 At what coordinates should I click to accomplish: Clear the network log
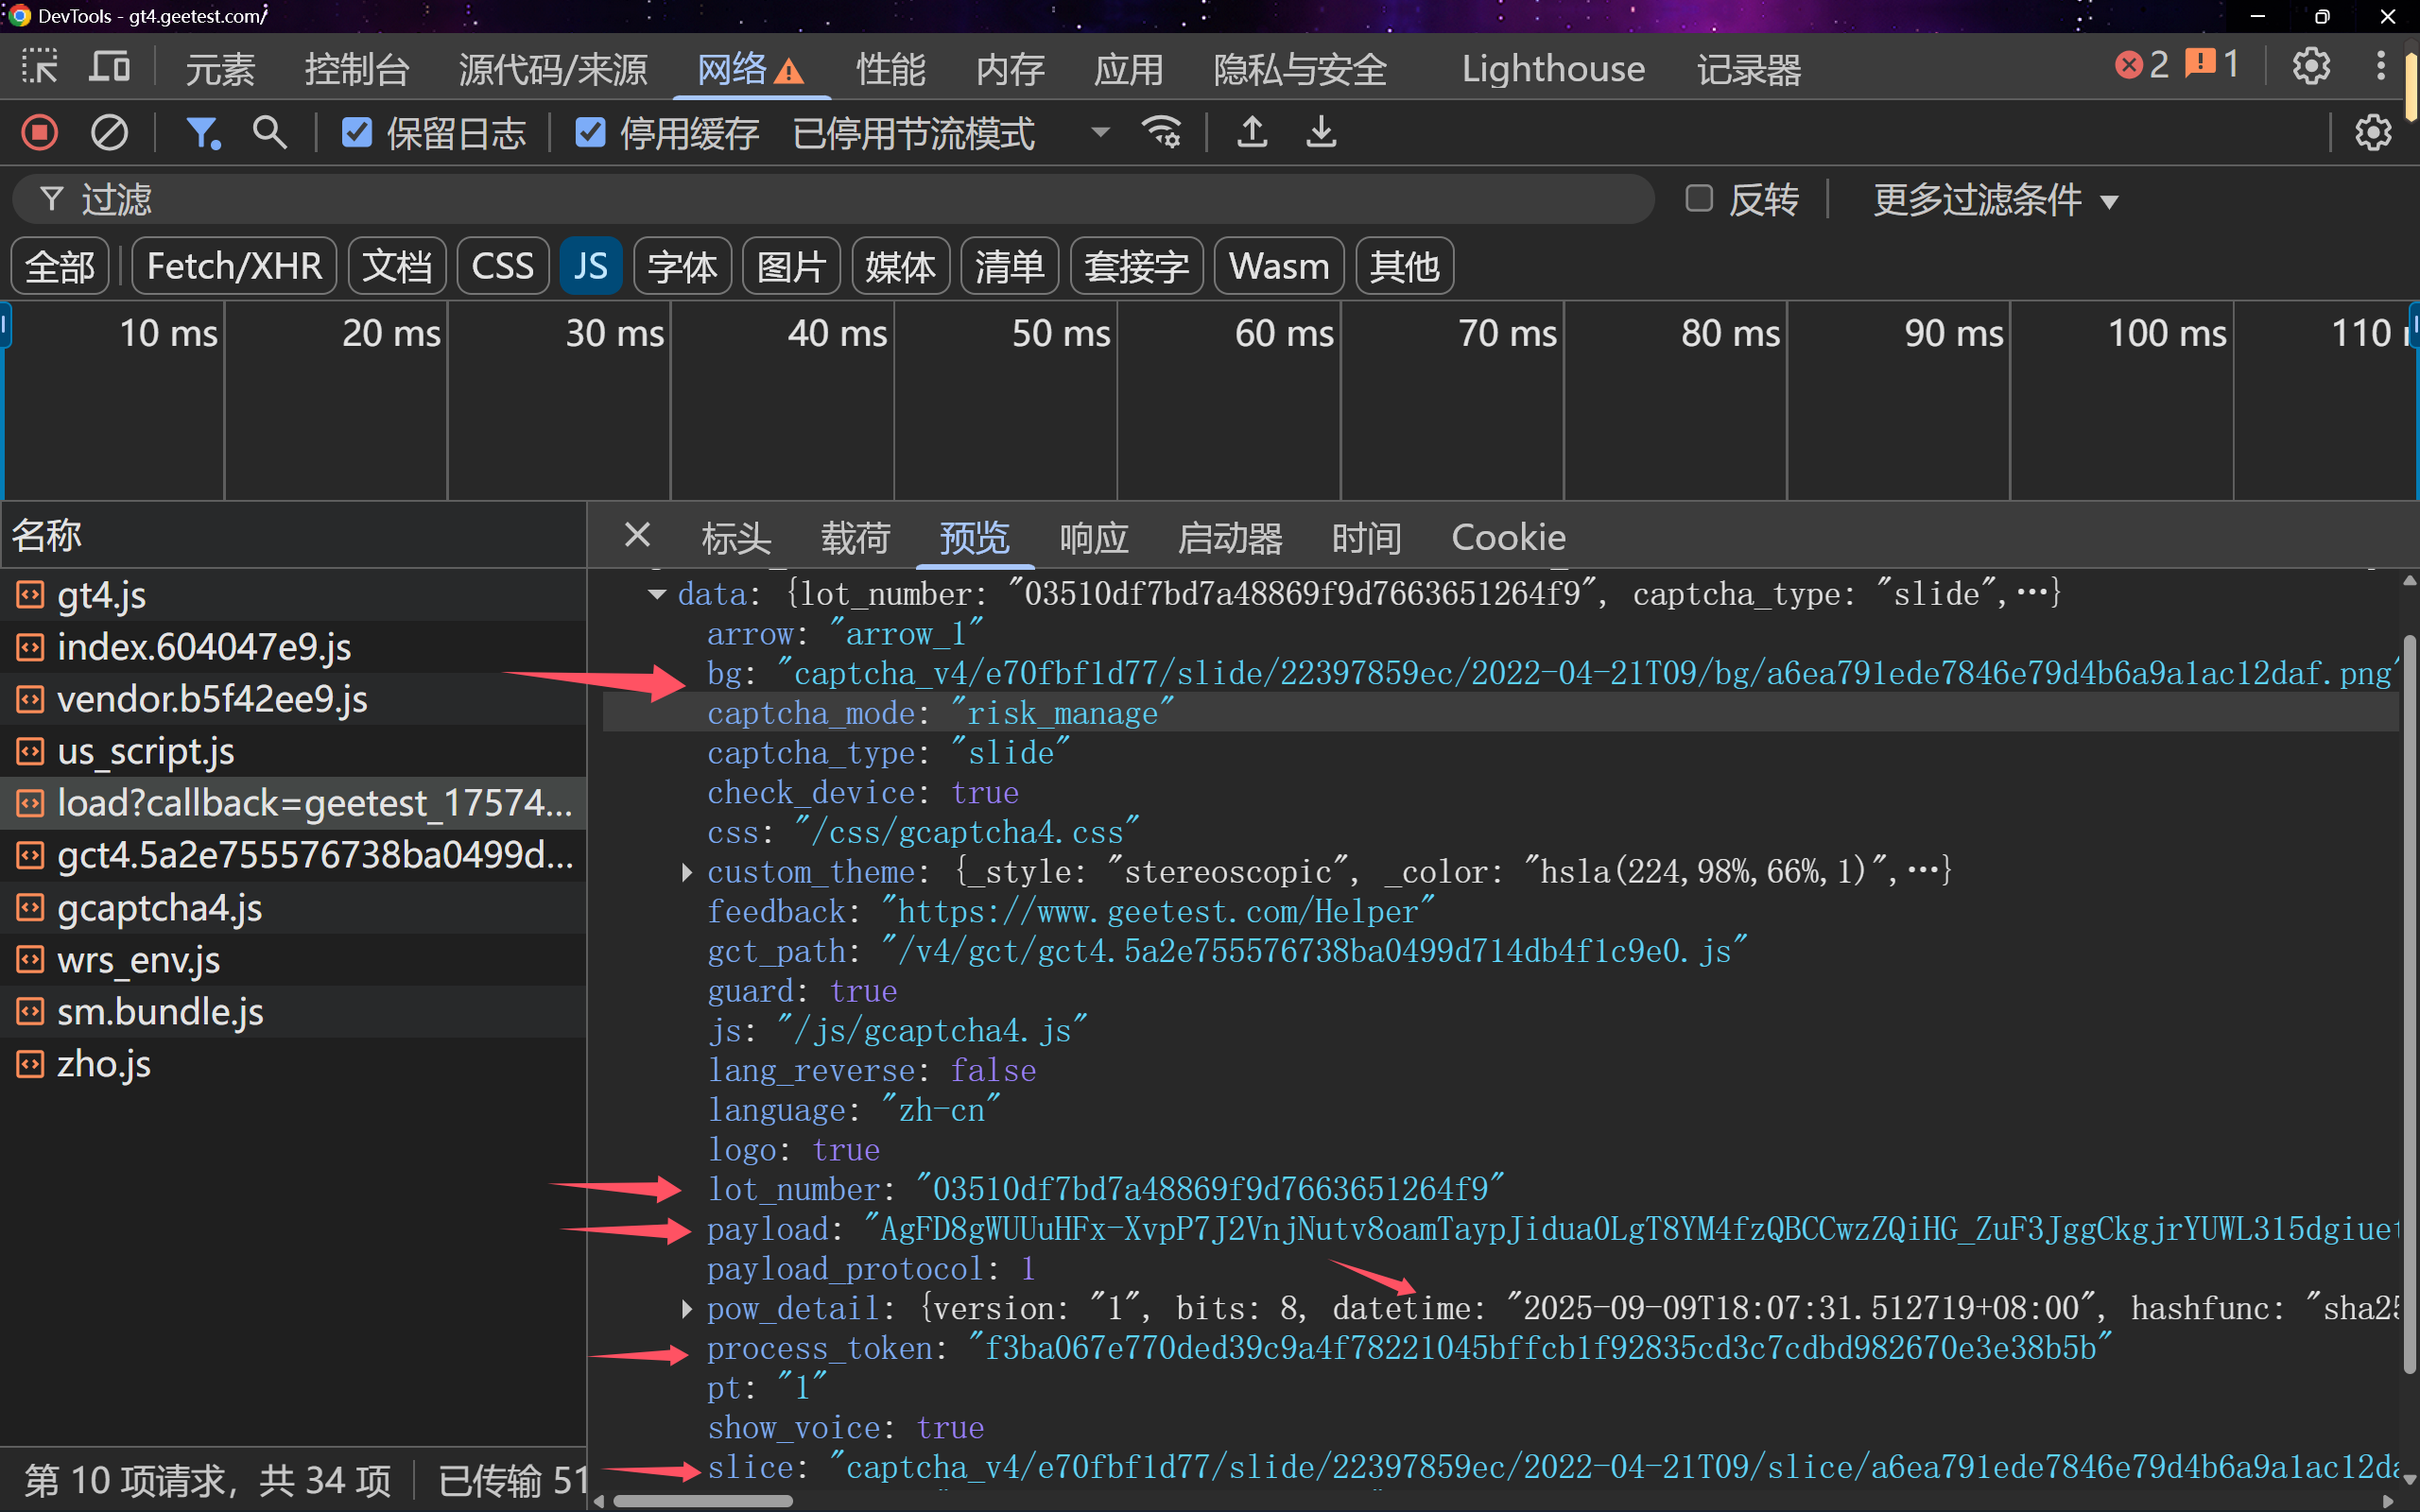tap(109, 132)
